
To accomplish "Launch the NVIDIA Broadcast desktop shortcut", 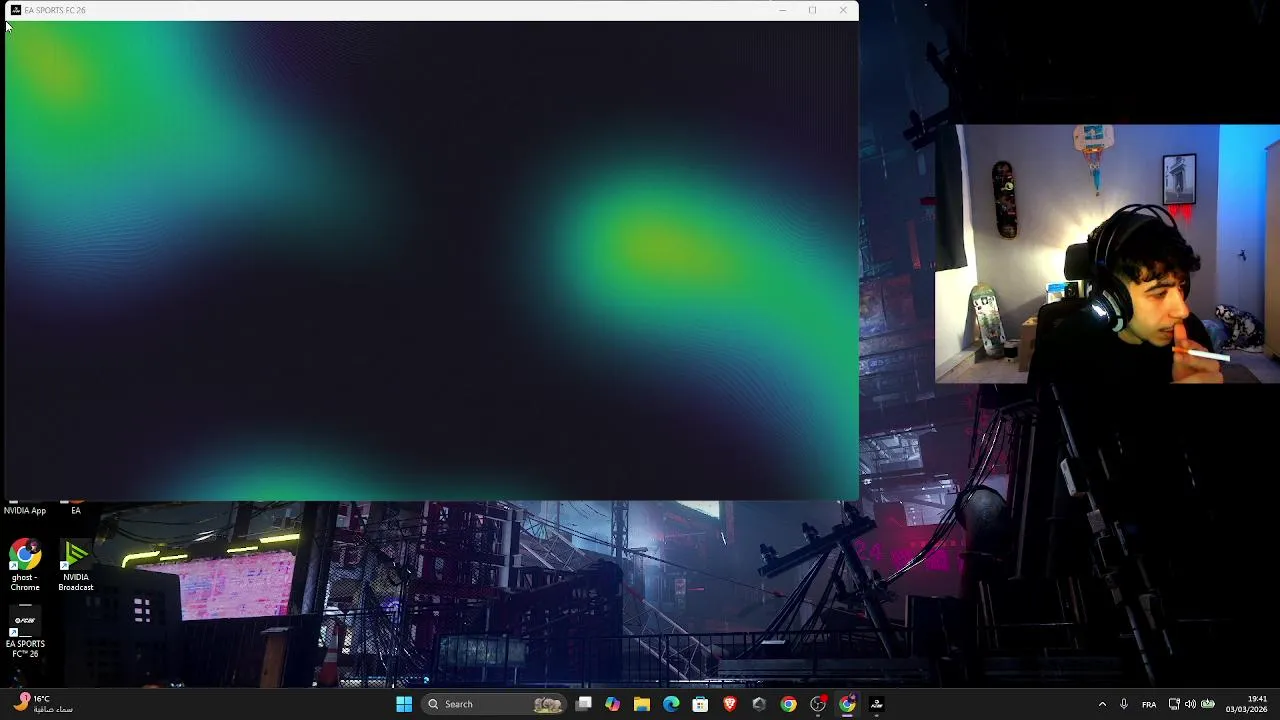I will click(x=76, y=565).
